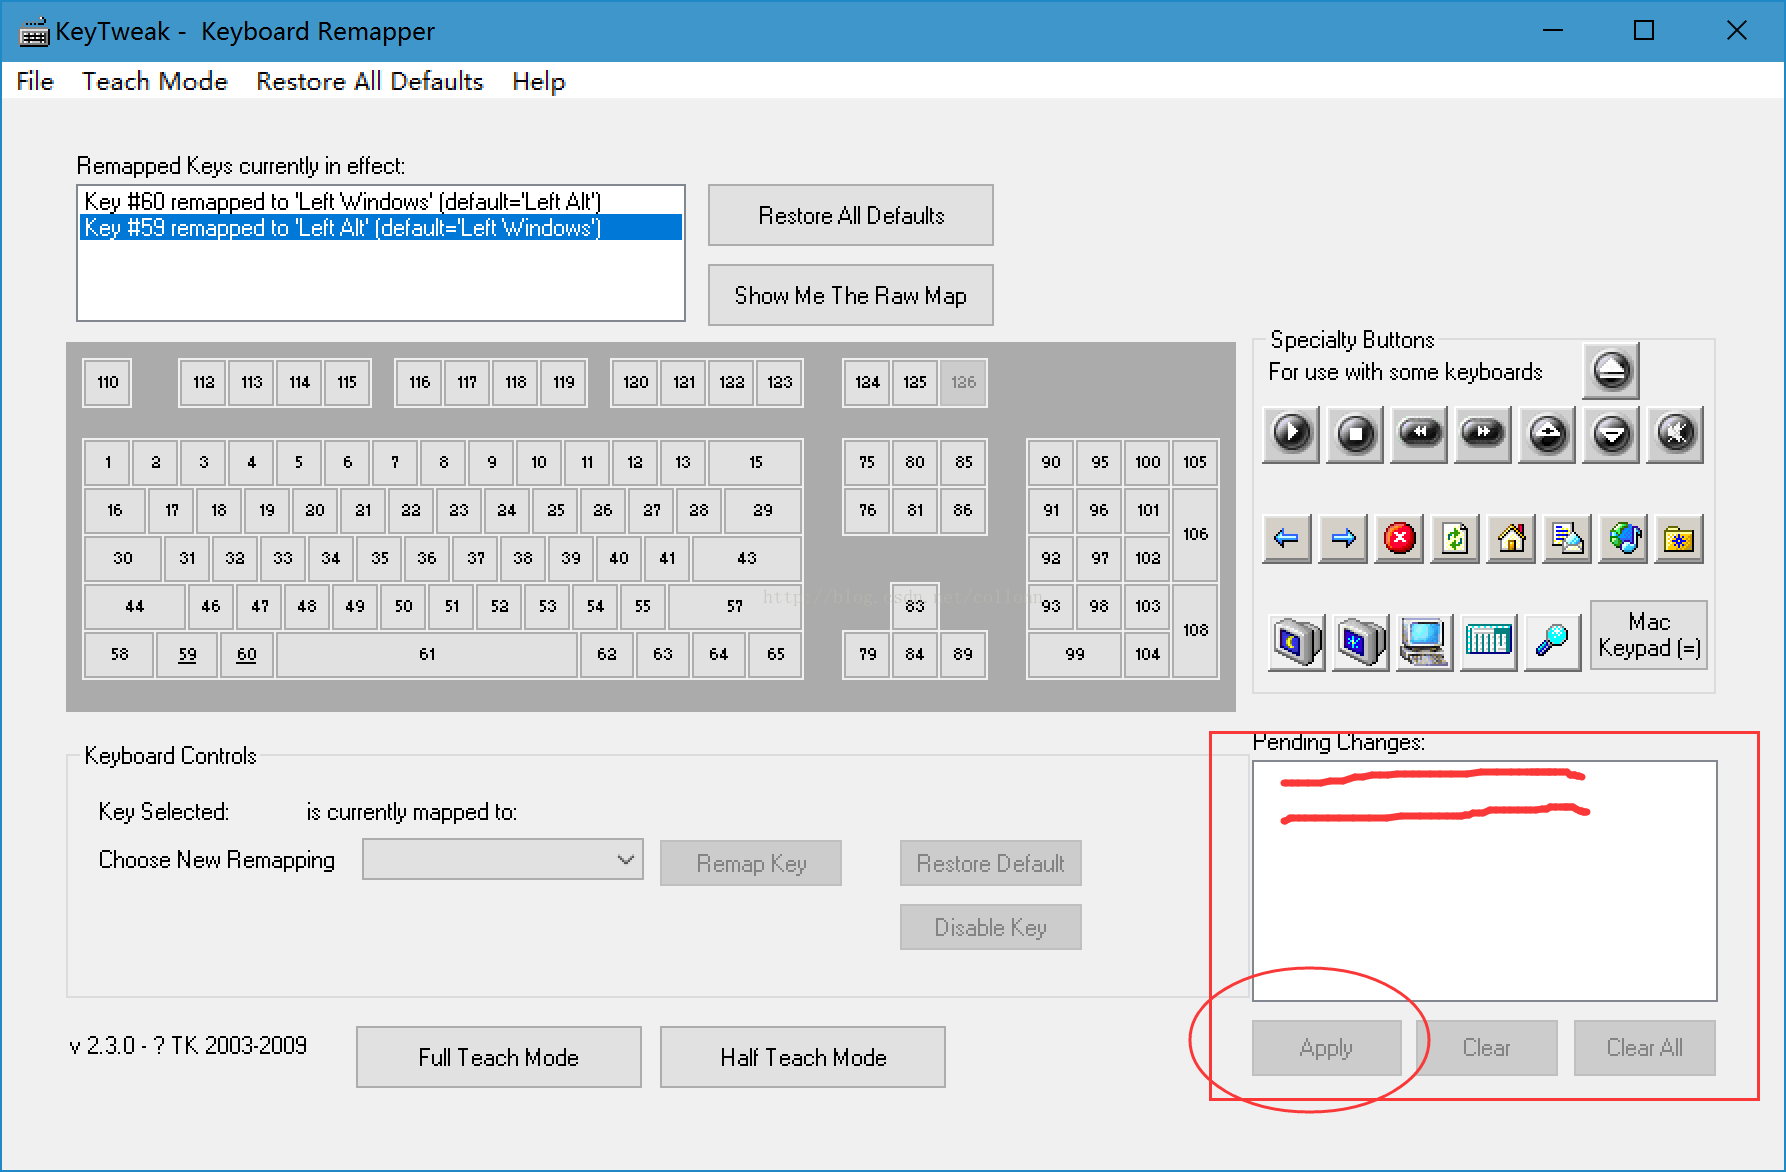
Task: Click the Search magnifier specialty button
Action: [1553, 642]
